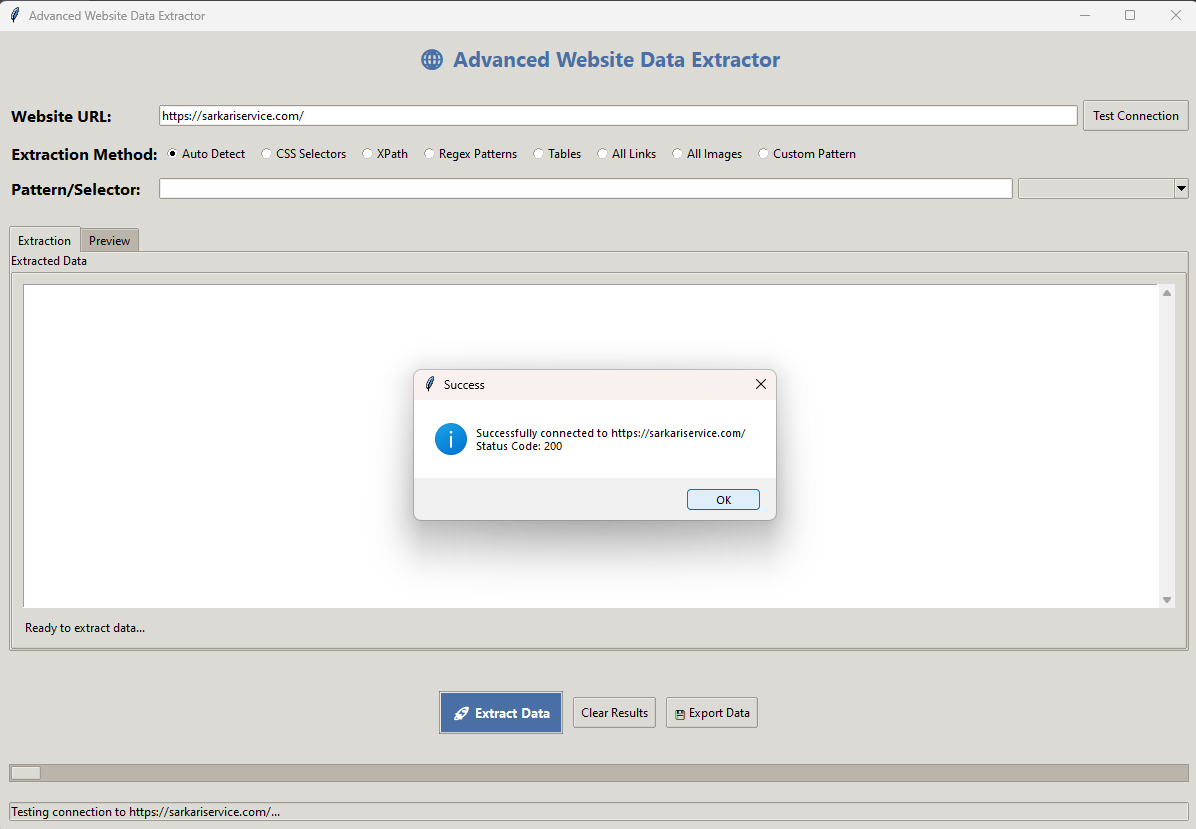Open the Pattern/Selector preset dropdown arrow
The image size is (1196, 829).
pos(1180,188)
